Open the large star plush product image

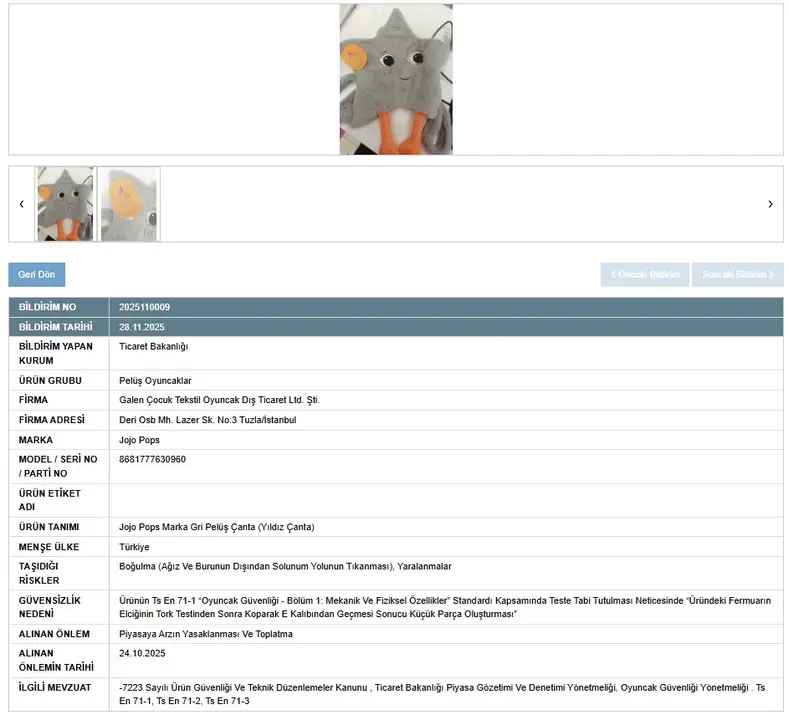coord(396,79)
